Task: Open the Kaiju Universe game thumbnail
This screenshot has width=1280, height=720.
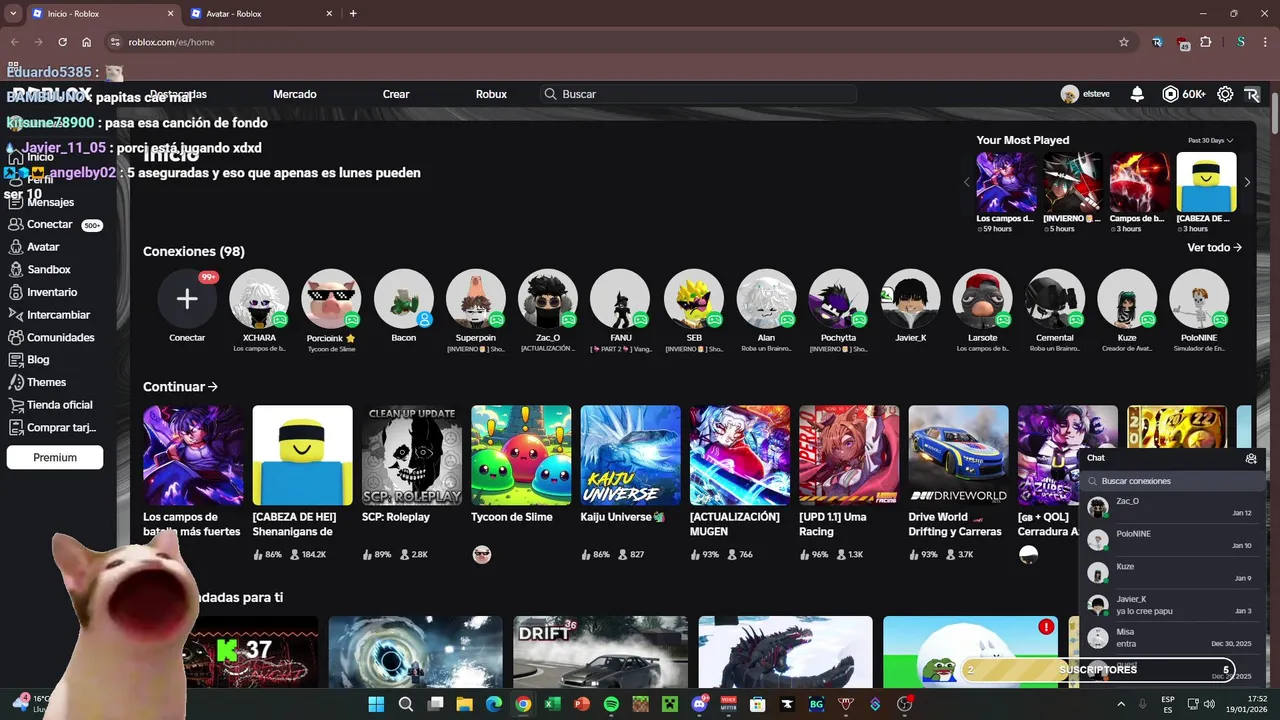Action: [631, 455]
